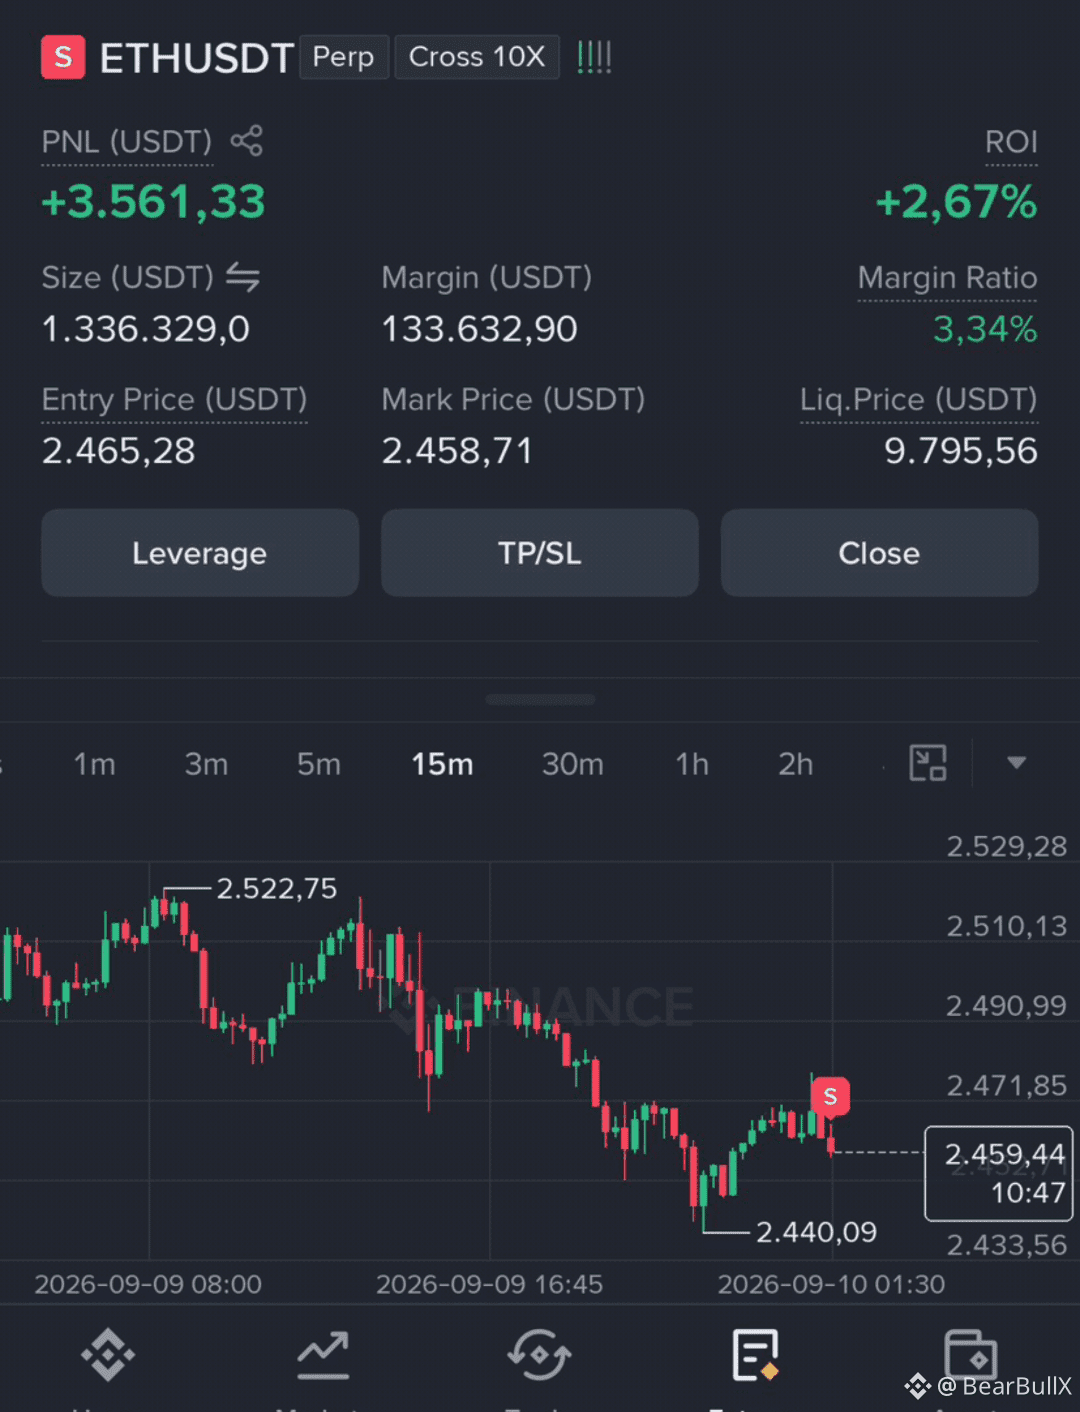Tap the Cross 10X margin mode tag

coord(477,57)
